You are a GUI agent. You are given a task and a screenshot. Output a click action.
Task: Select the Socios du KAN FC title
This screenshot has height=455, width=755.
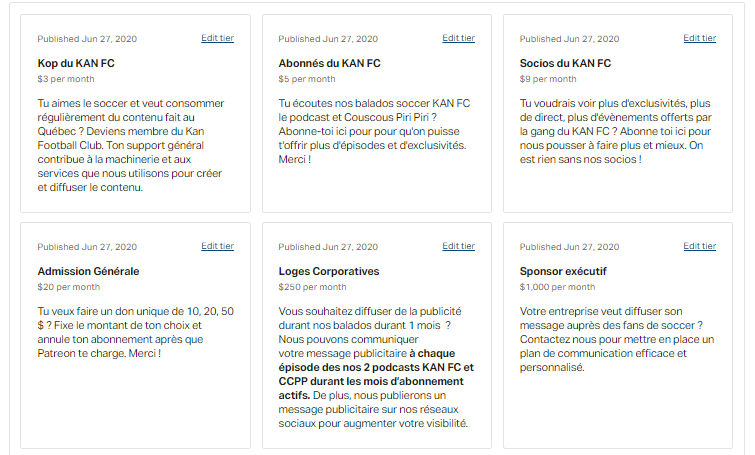point(565,63)
